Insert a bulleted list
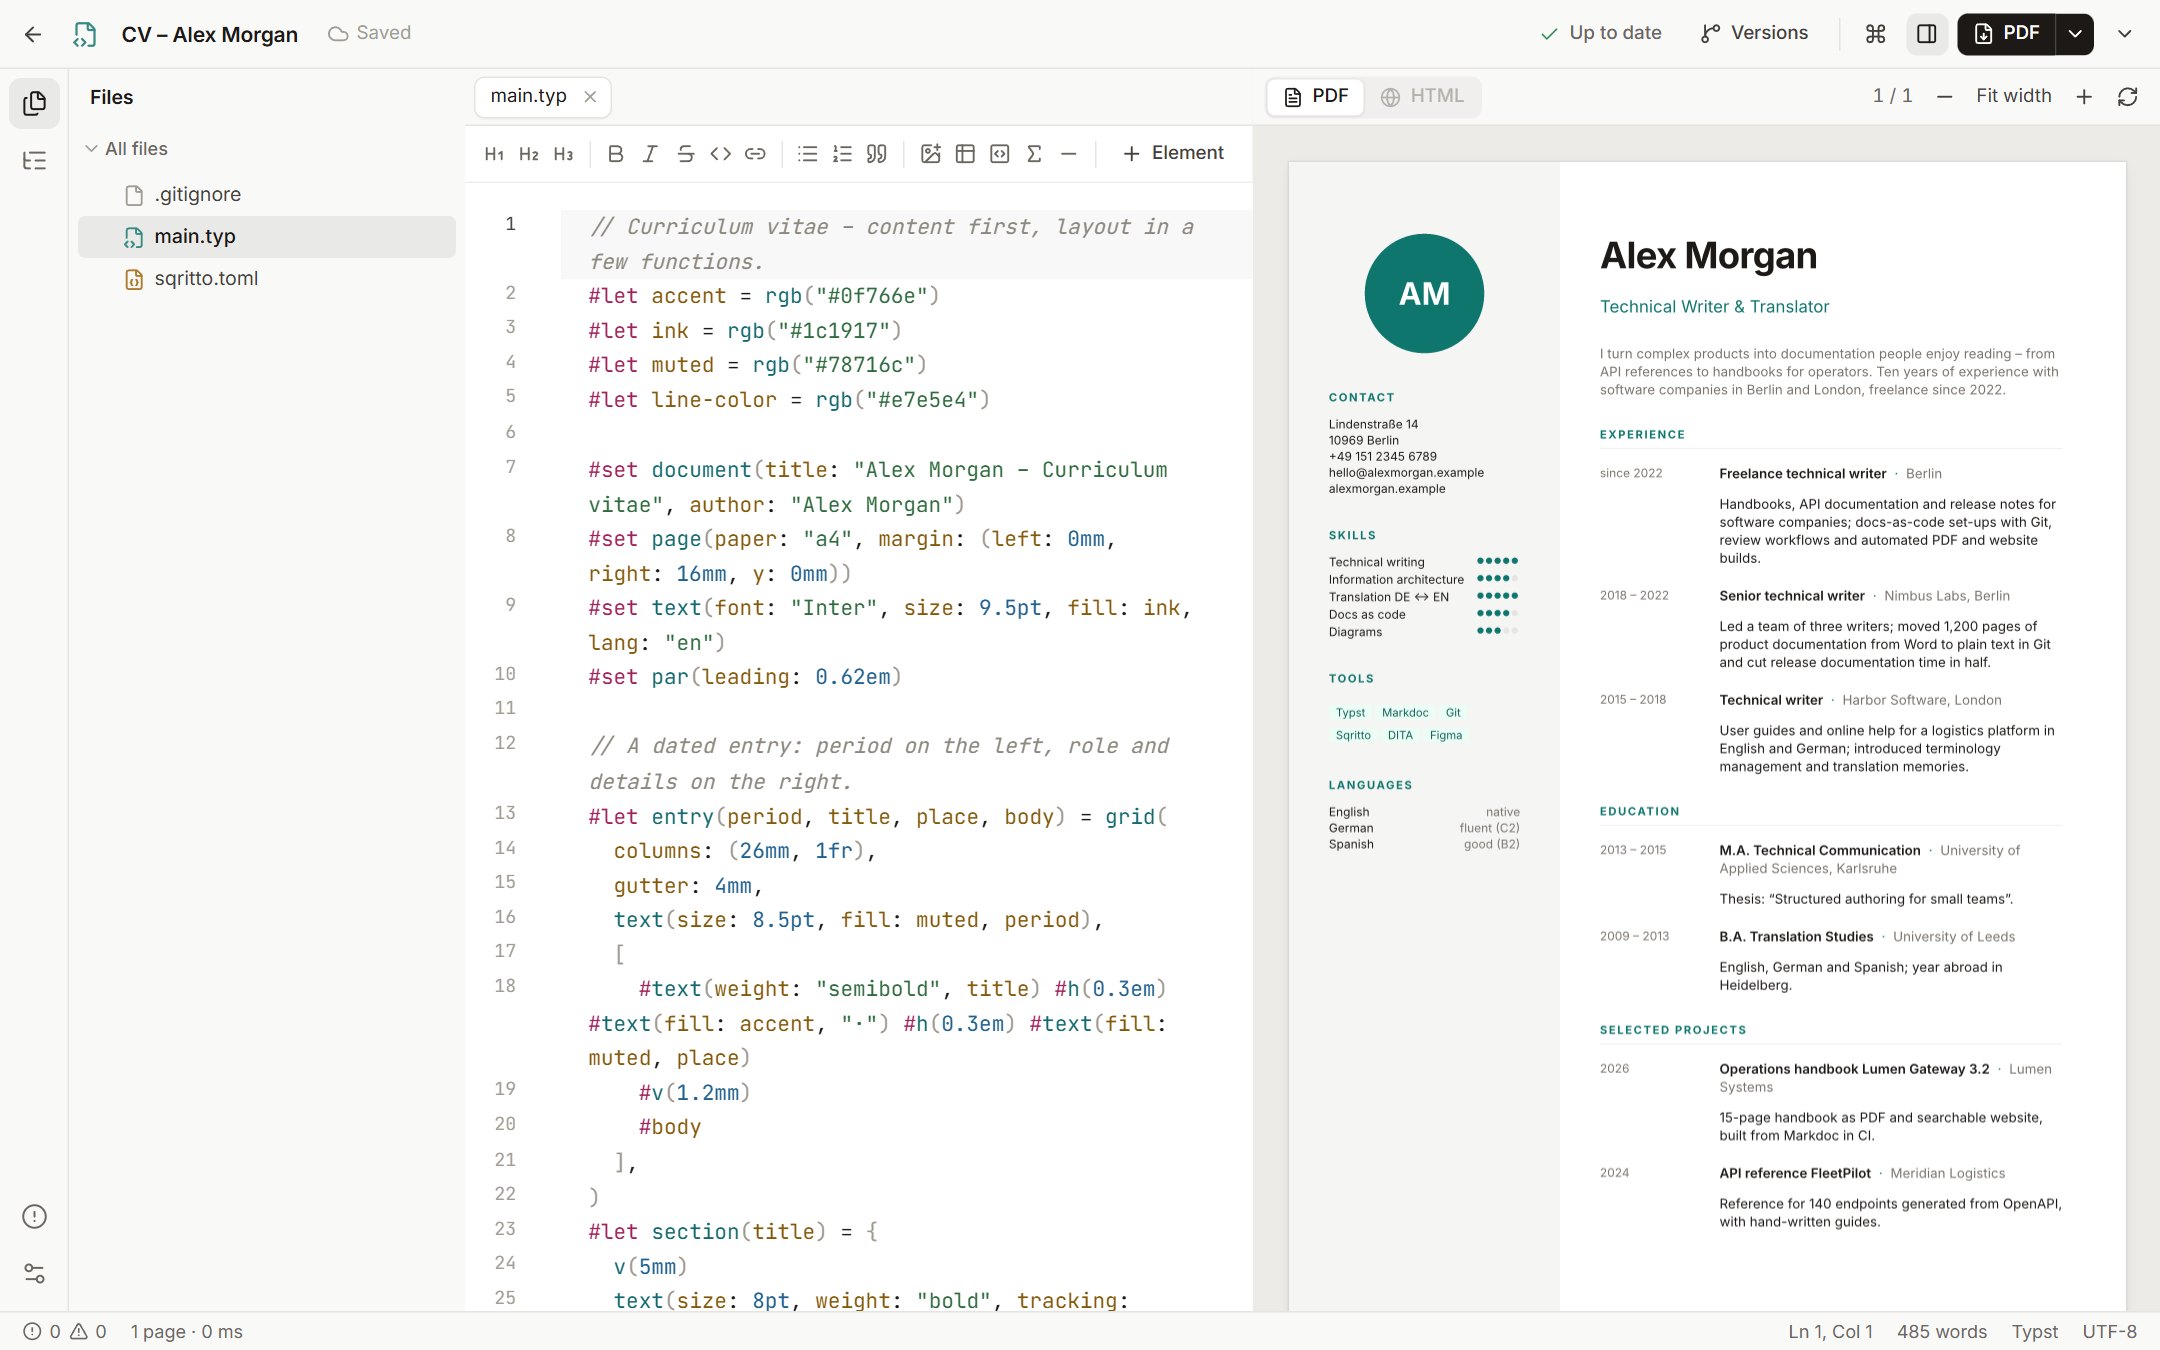2160x1350 pixels. click(807, 153)
